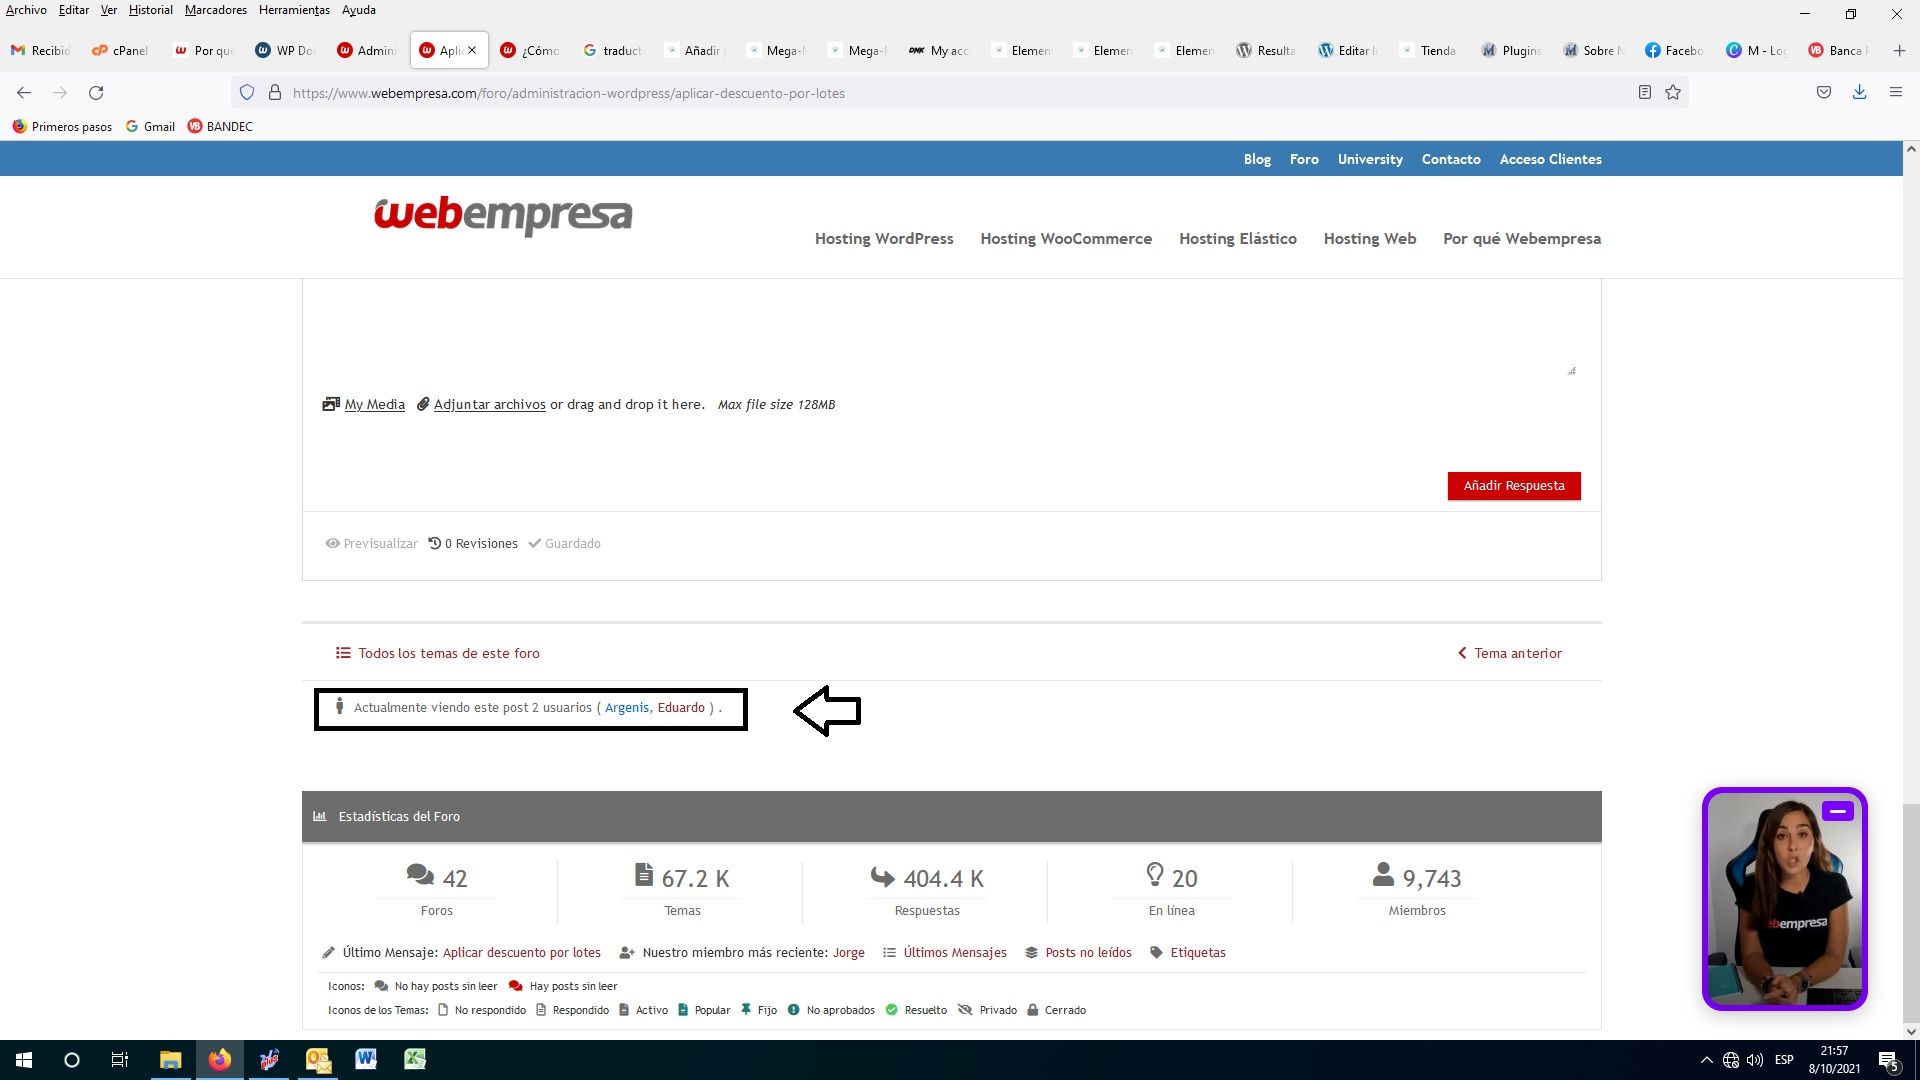Open the Foro link in top bar
This screenshot has height=1080, width=1920.
(x=1304, y=159)
